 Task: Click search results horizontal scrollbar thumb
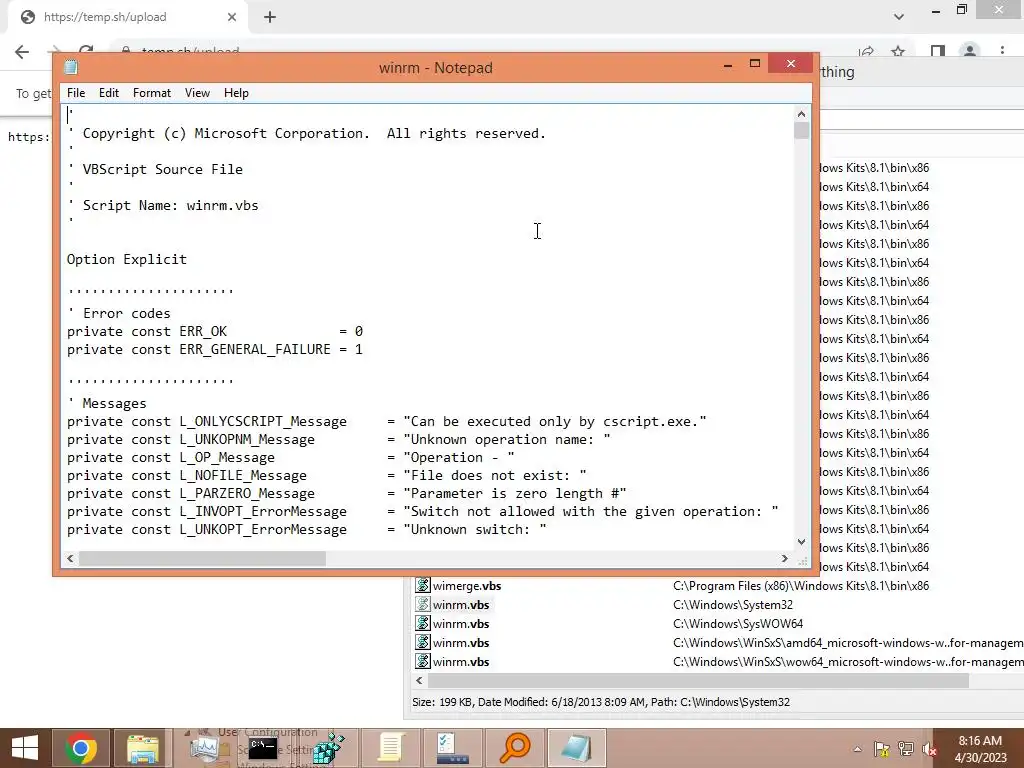pos(698,680)
